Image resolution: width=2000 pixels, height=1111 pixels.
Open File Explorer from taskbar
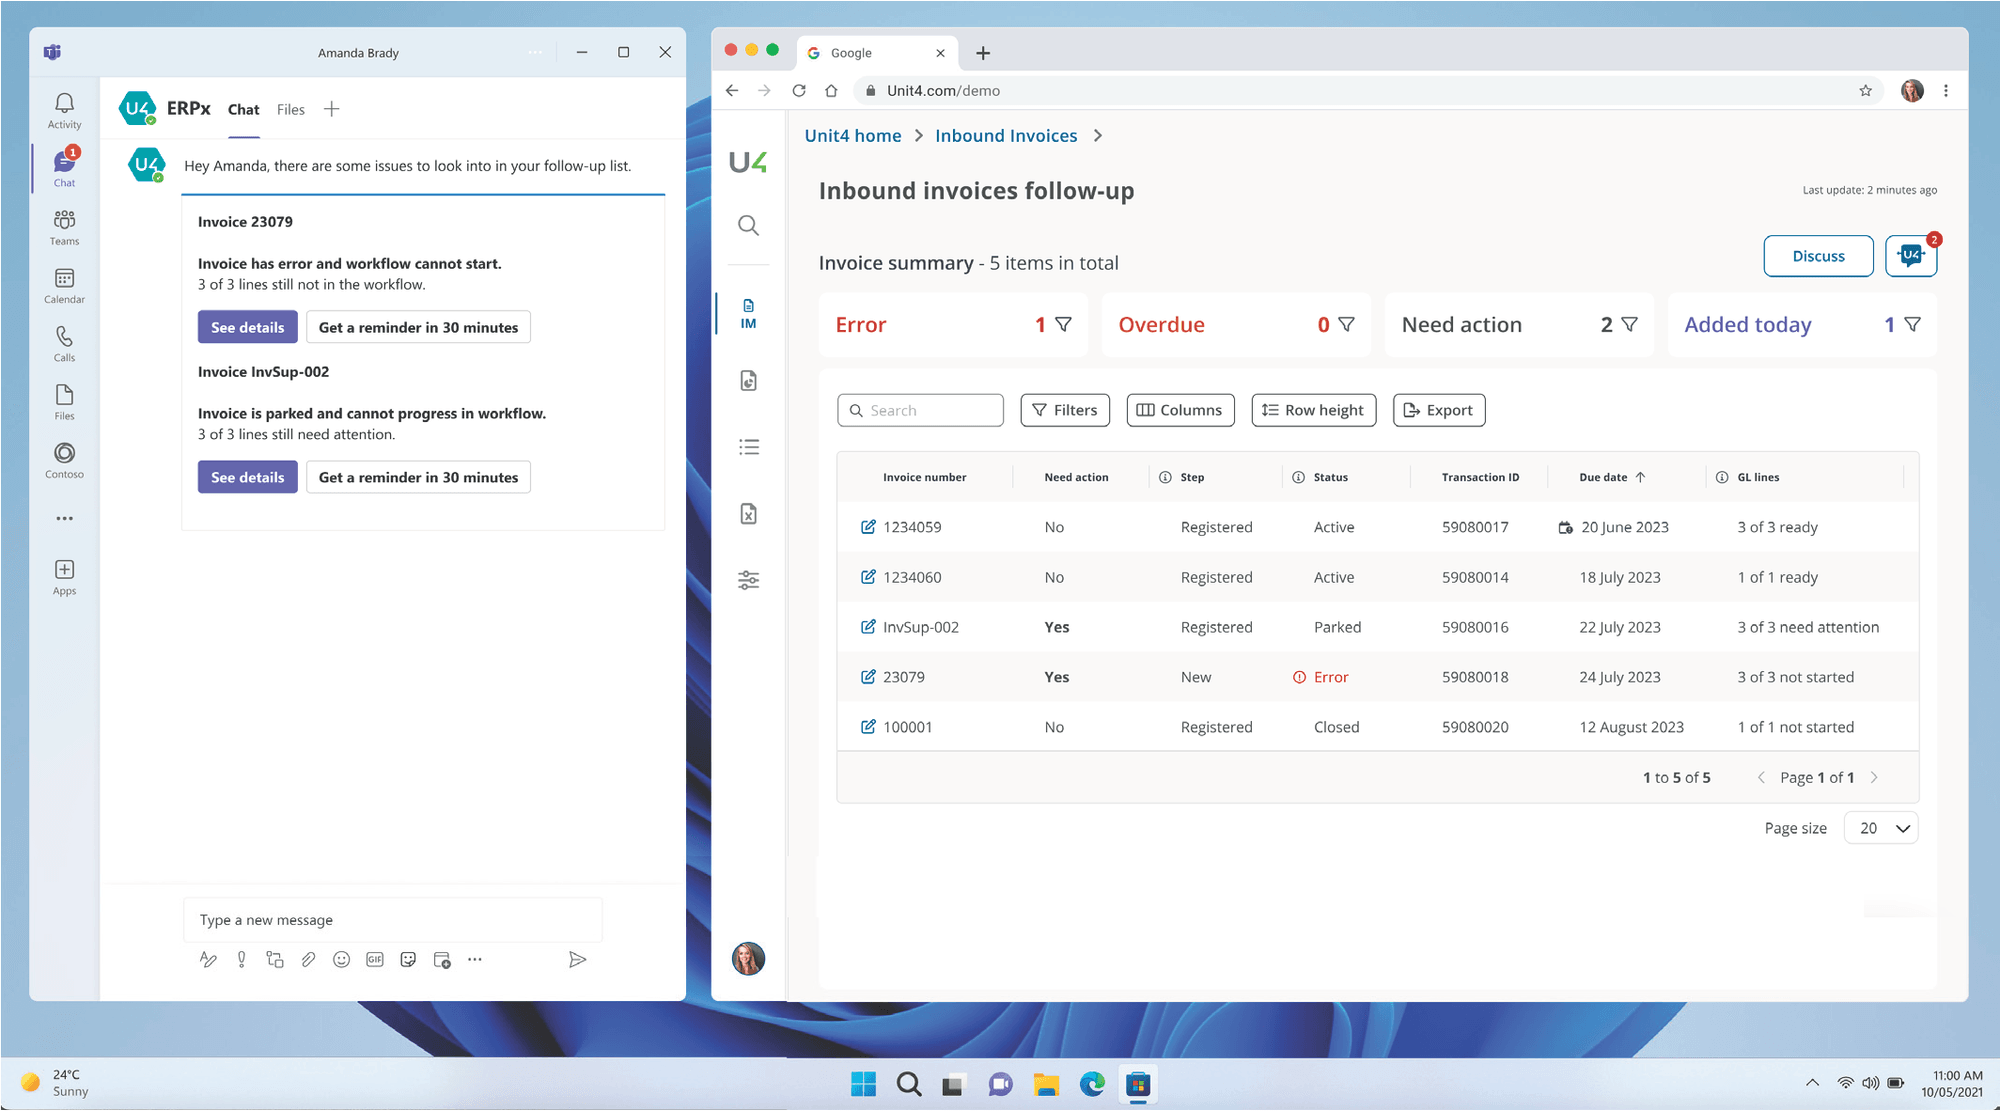point(1046,1084)
